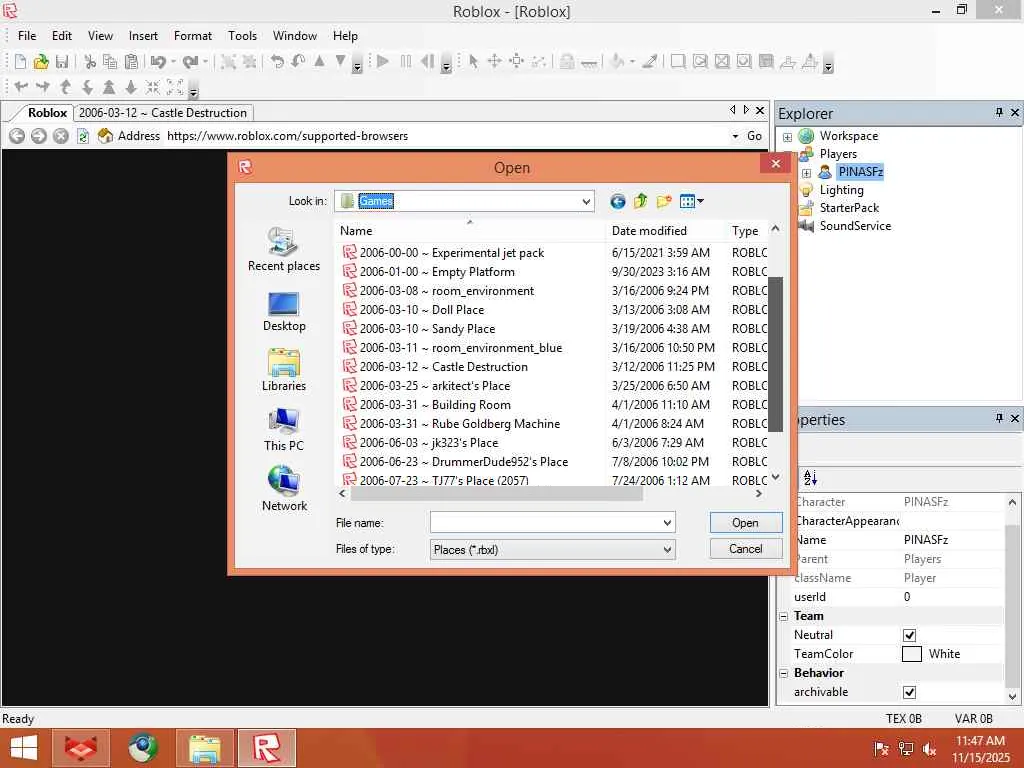Click the TeamColor White color swatch
Image resolution: width=1024 pixels, height=768 pixels.
911,654
